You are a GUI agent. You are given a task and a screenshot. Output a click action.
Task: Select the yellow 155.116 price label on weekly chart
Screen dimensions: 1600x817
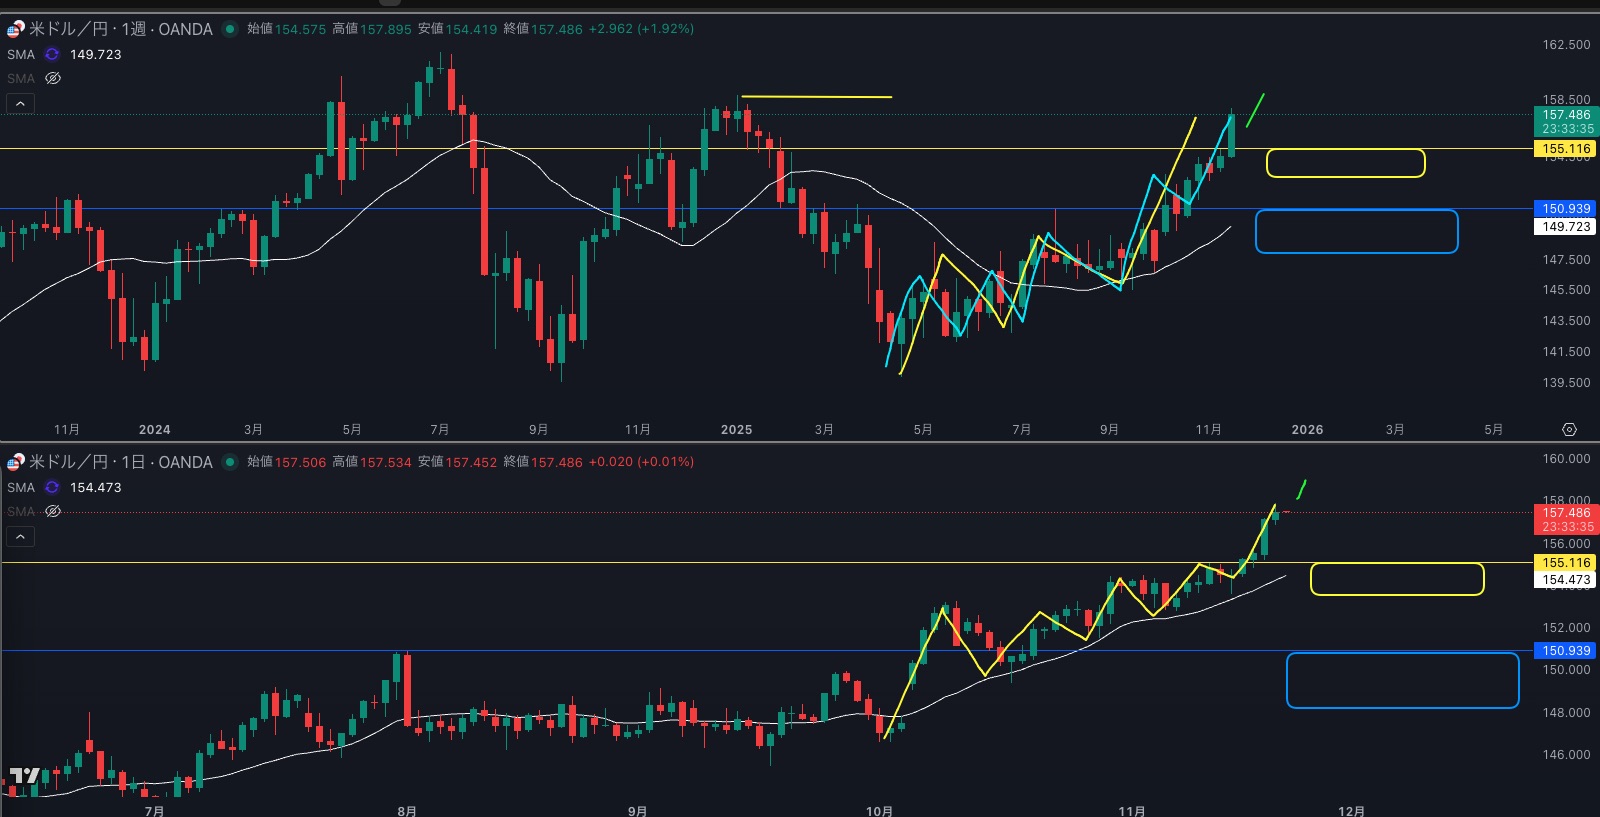pos(1565,149)
